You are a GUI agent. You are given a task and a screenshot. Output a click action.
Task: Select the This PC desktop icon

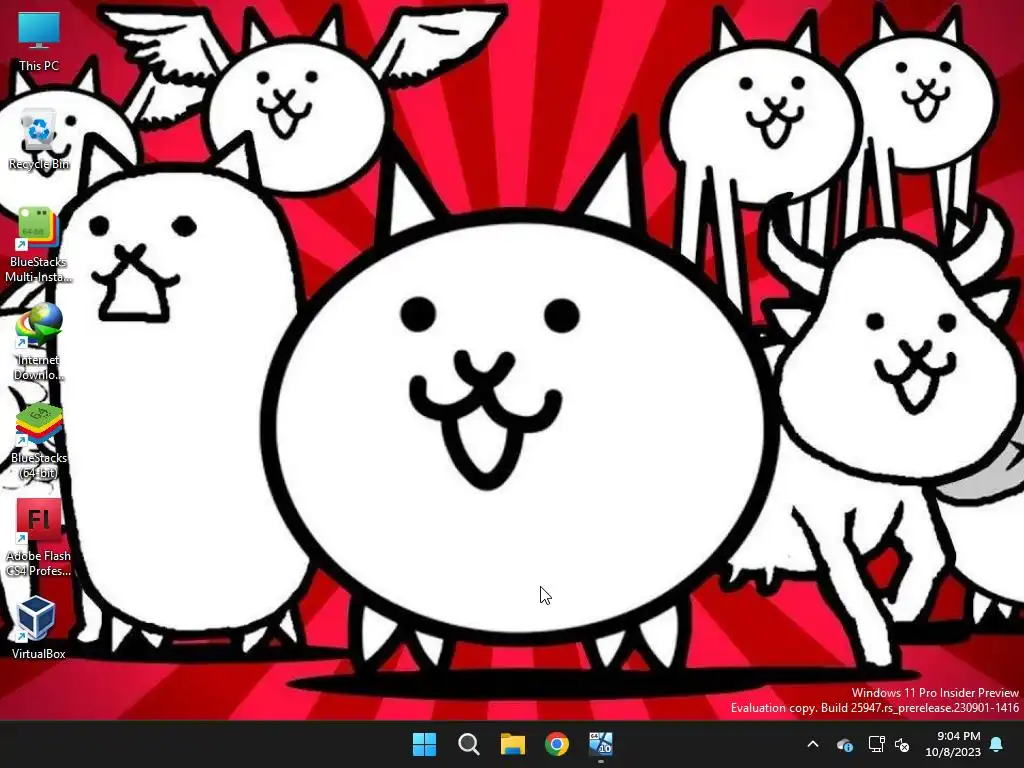pyautogui.click(x=39, y=42)
